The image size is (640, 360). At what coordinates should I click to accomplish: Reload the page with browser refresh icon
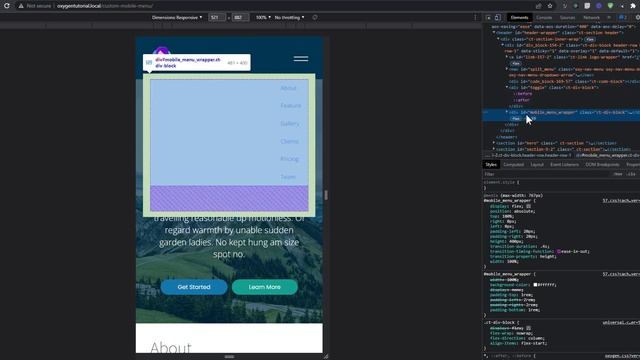coord(7,6)
